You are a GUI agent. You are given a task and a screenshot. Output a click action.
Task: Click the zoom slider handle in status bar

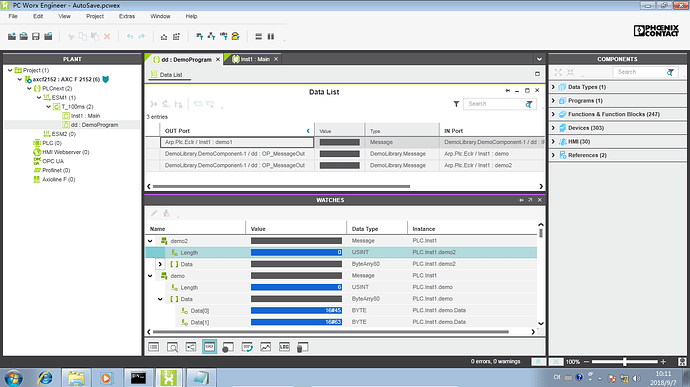tap(625, 362)
